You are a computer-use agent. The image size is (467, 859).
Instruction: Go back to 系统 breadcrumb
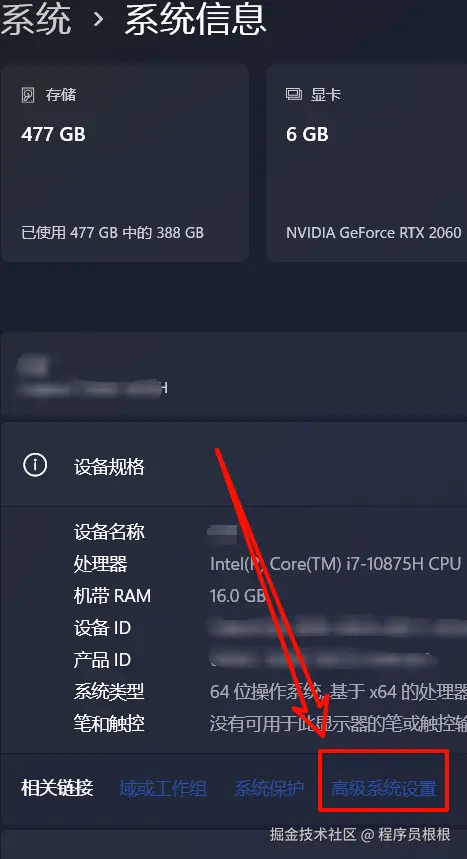[x=36, y=19]
